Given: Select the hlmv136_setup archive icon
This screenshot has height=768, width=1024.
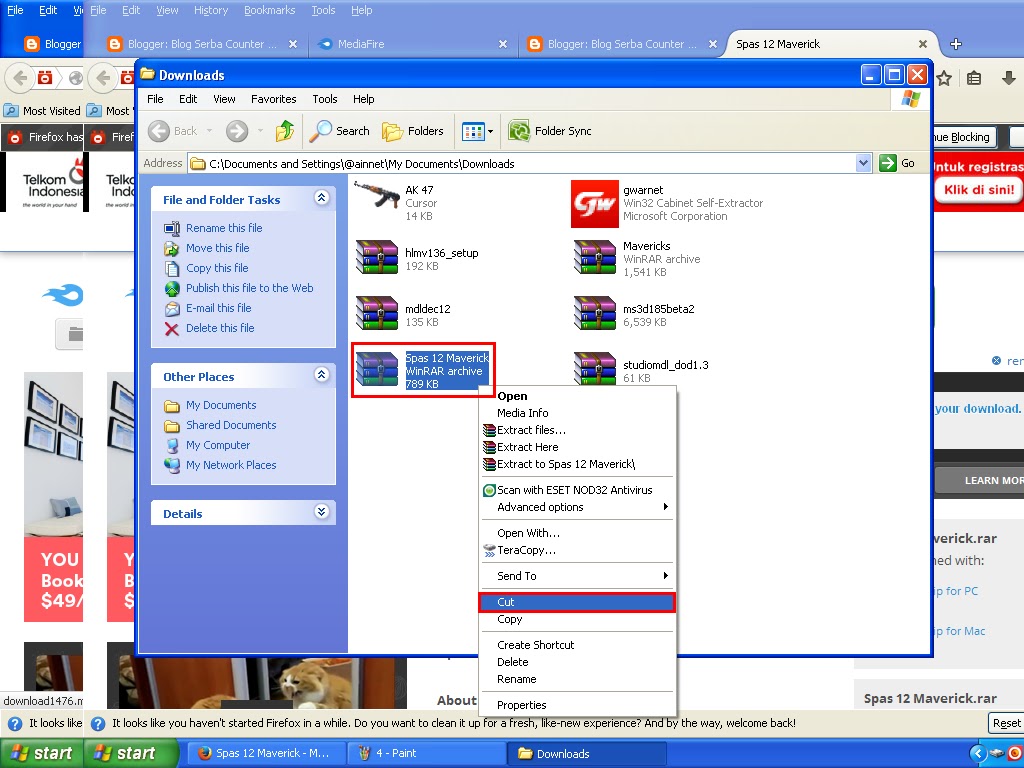Looking at the screenshot, I should [x=377, y=257].
